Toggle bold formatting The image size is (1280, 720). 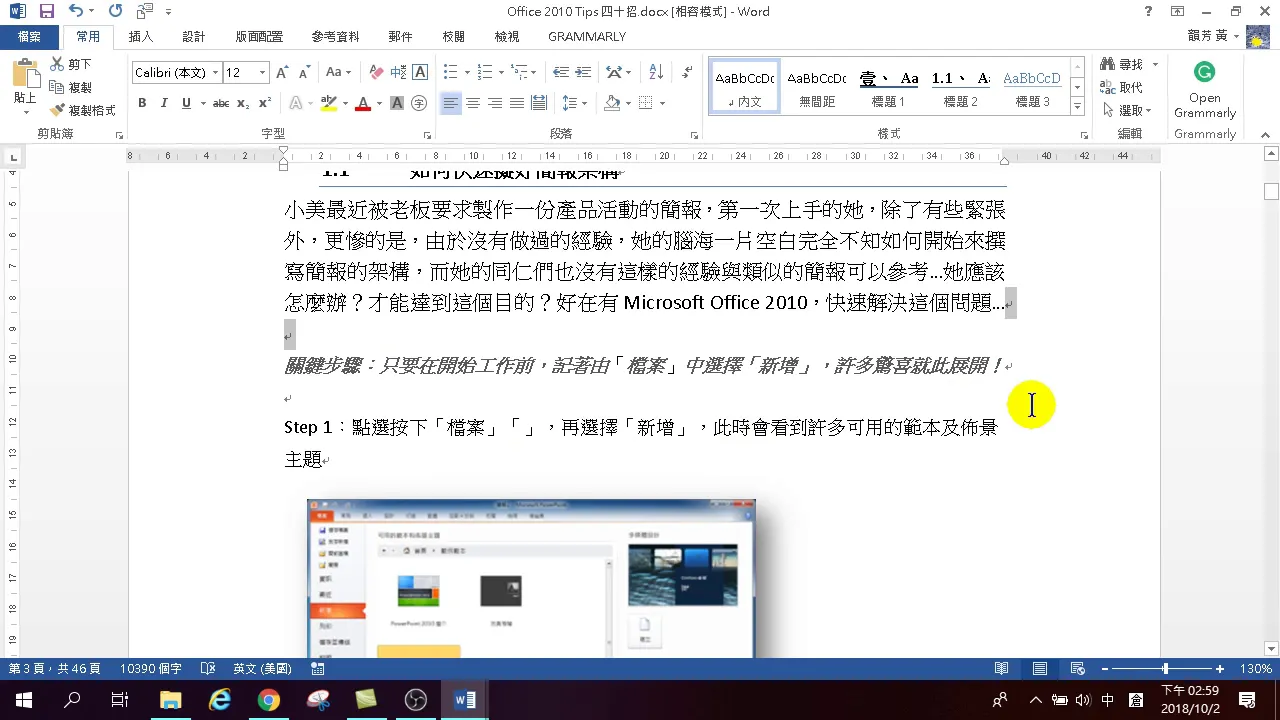(x=142, y=103)
